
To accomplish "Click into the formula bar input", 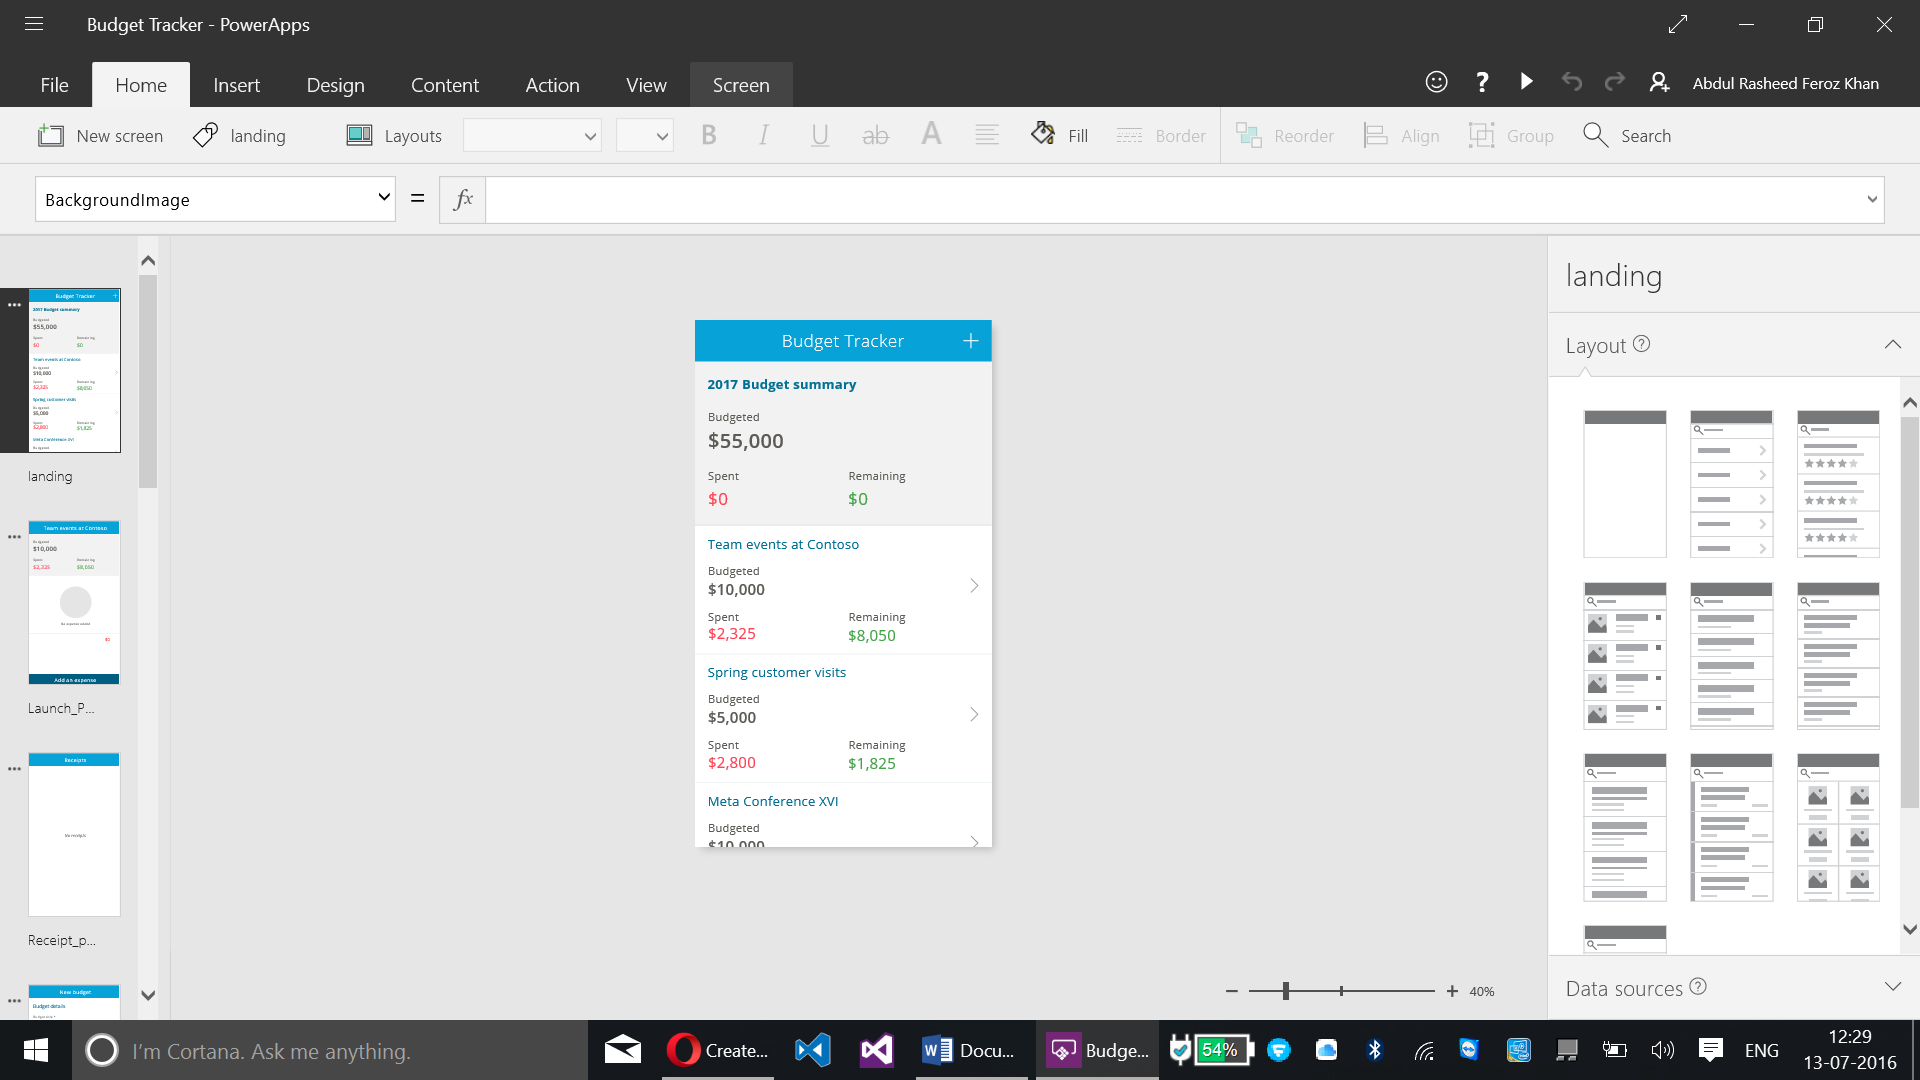I will pyautogui.click(x=1172, y=199).
